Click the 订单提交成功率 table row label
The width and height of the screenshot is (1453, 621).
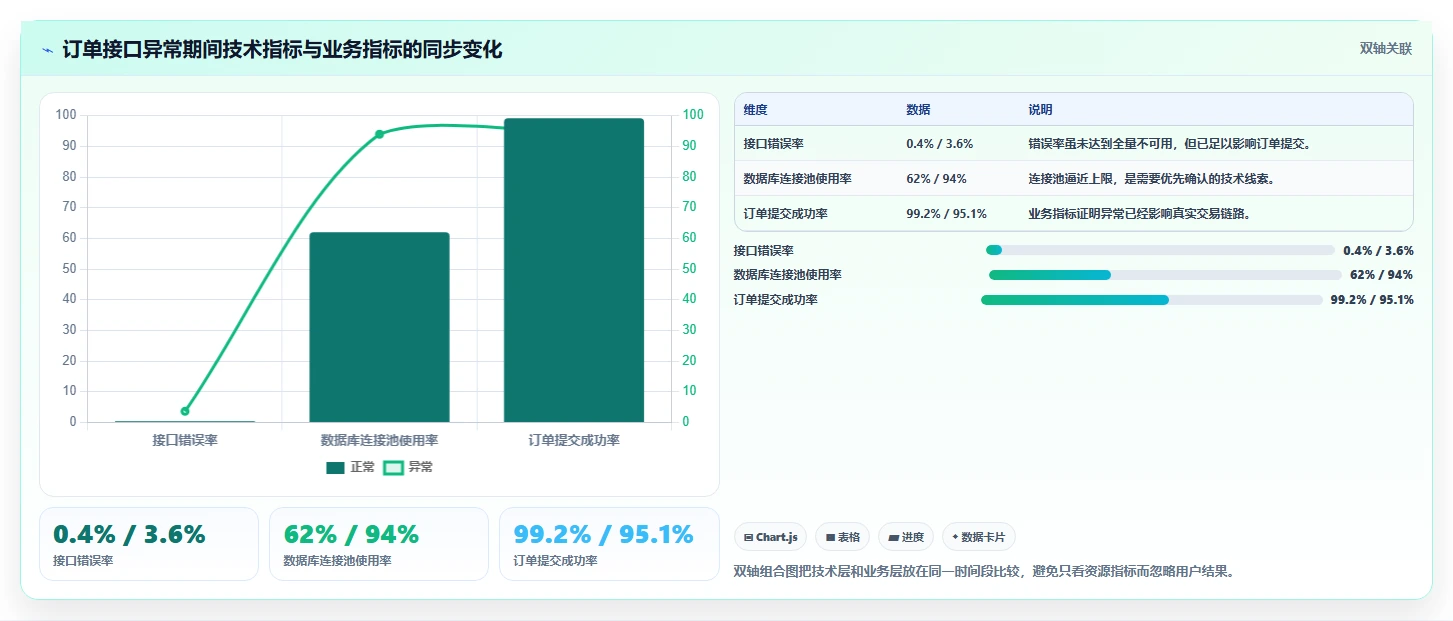pyautogui.click(x=785, y=214)
